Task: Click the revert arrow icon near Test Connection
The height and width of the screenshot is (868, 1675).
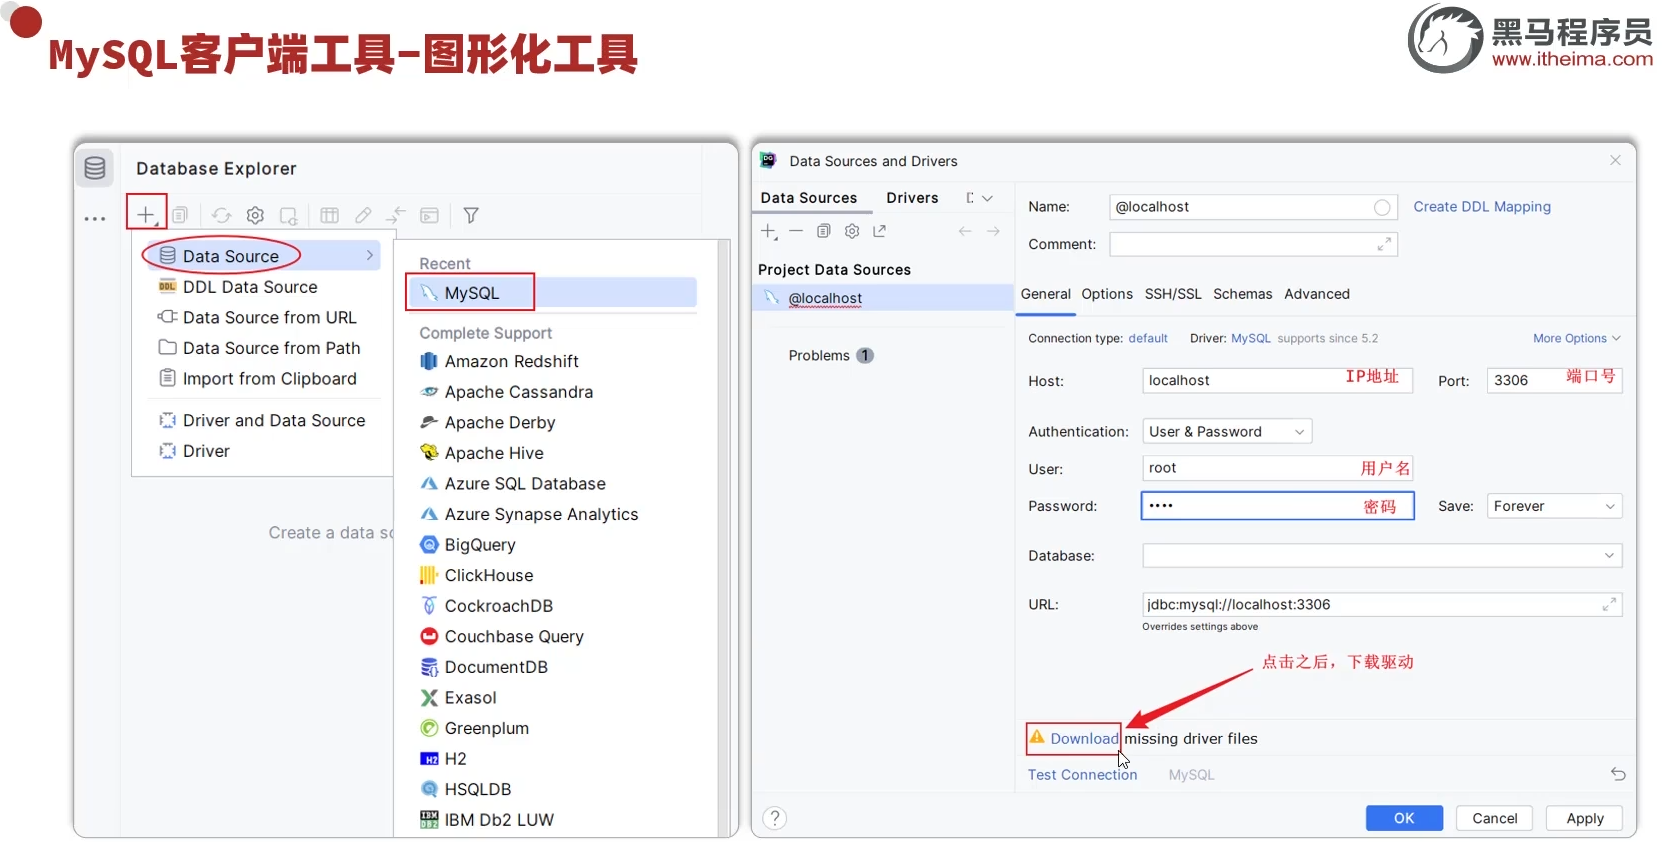Action: coord(1618,774)
